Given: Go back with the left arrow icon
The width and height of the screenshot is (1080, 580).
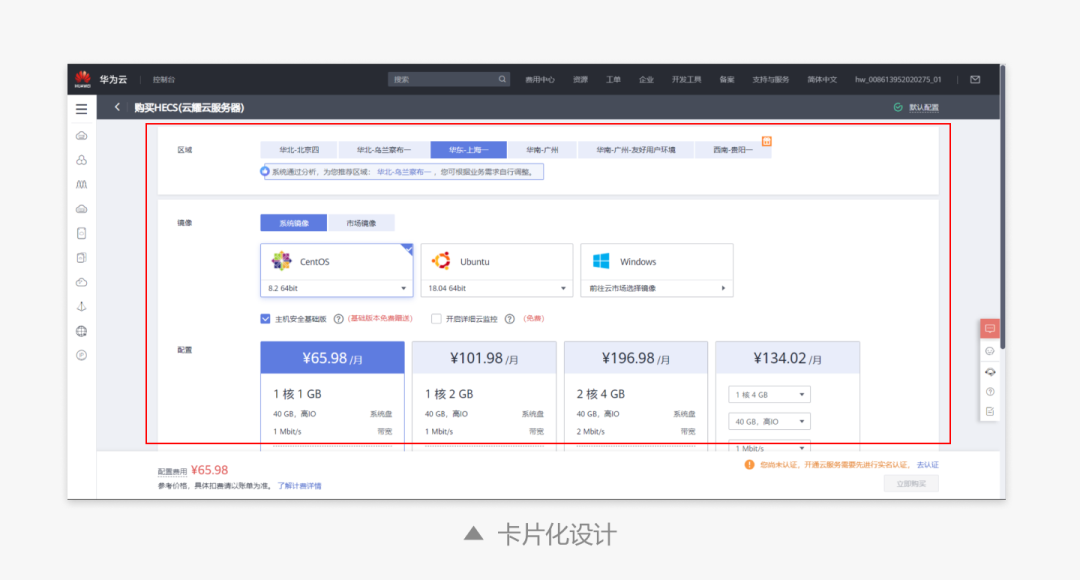Looking at the screenshot, I should tap(117, 107).
